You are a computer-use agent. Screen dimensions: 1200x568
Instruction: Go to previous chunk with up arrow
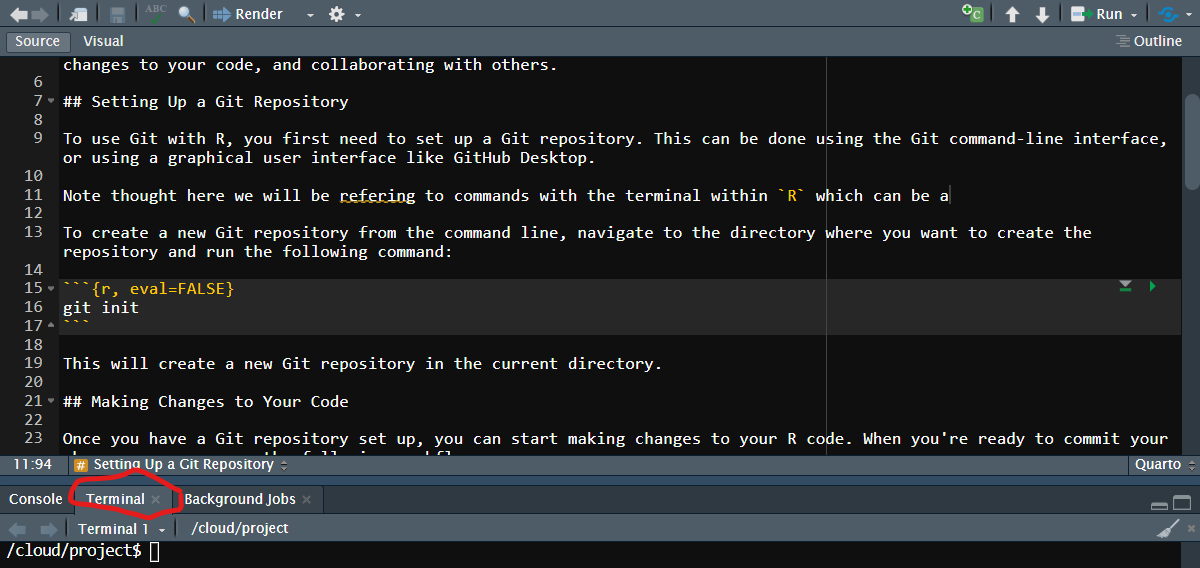pos(1012,14)
